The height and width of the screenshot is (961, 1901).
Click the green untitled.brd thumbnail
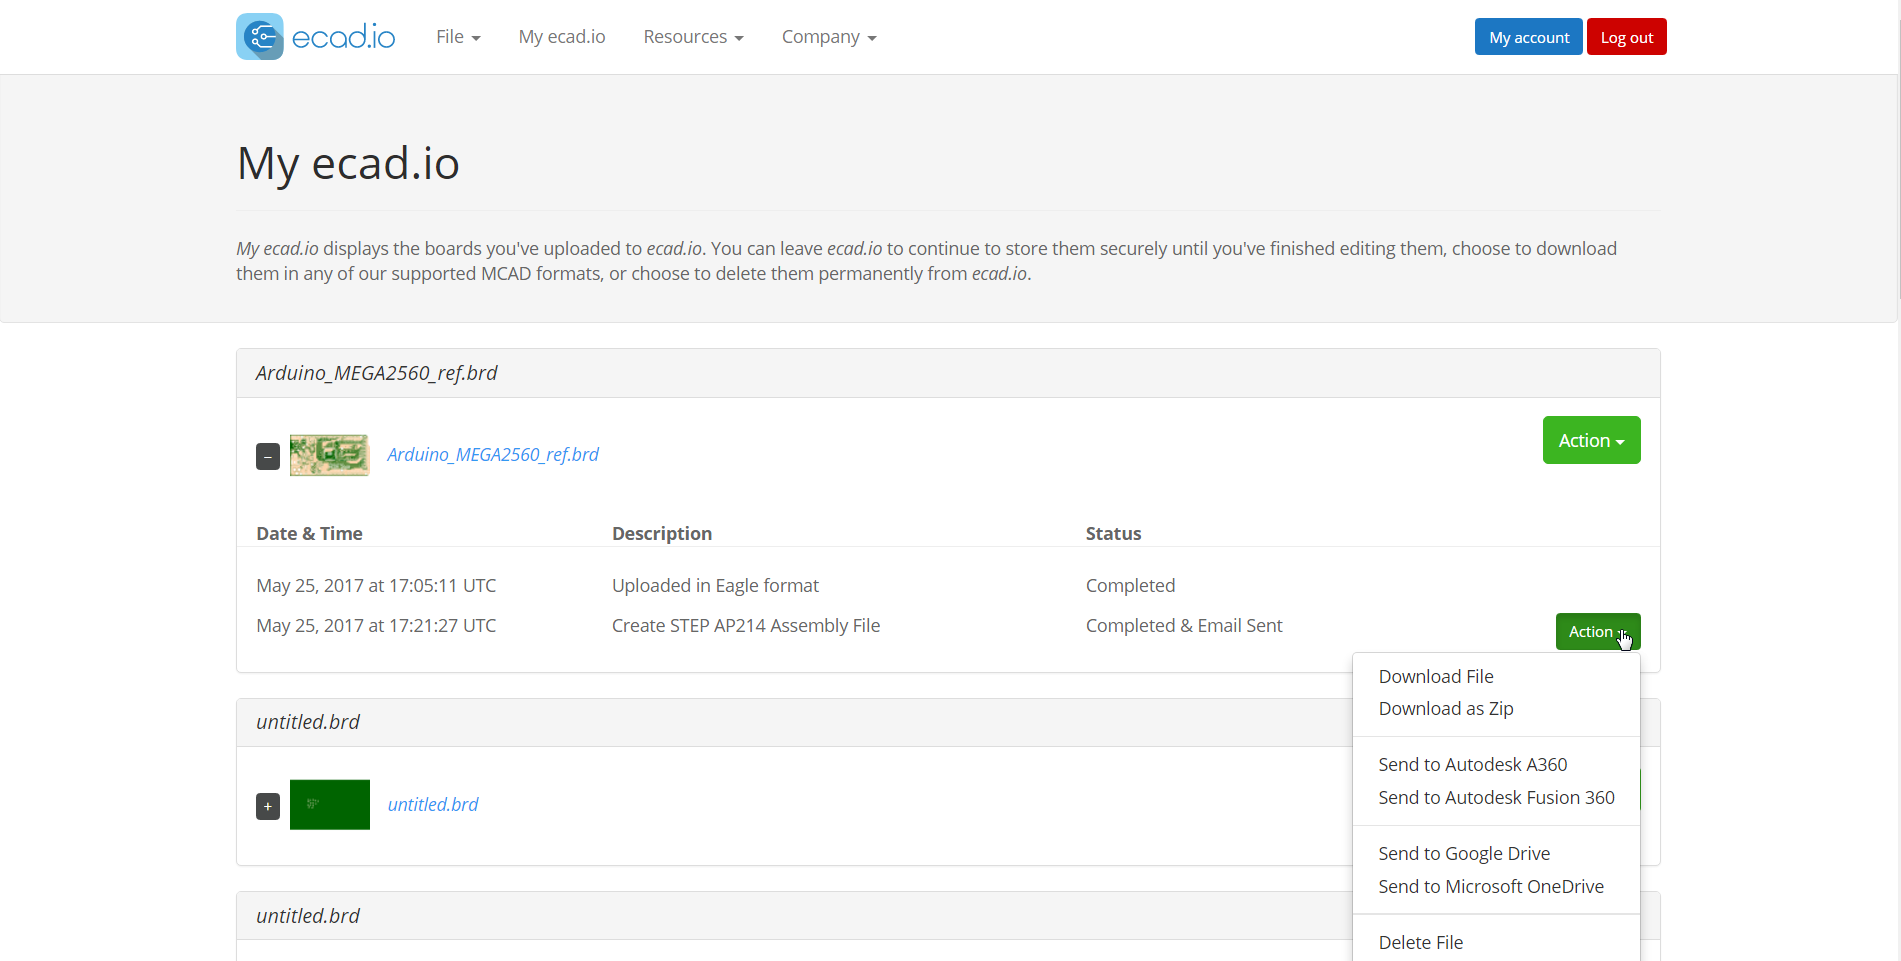pos(329,804)
